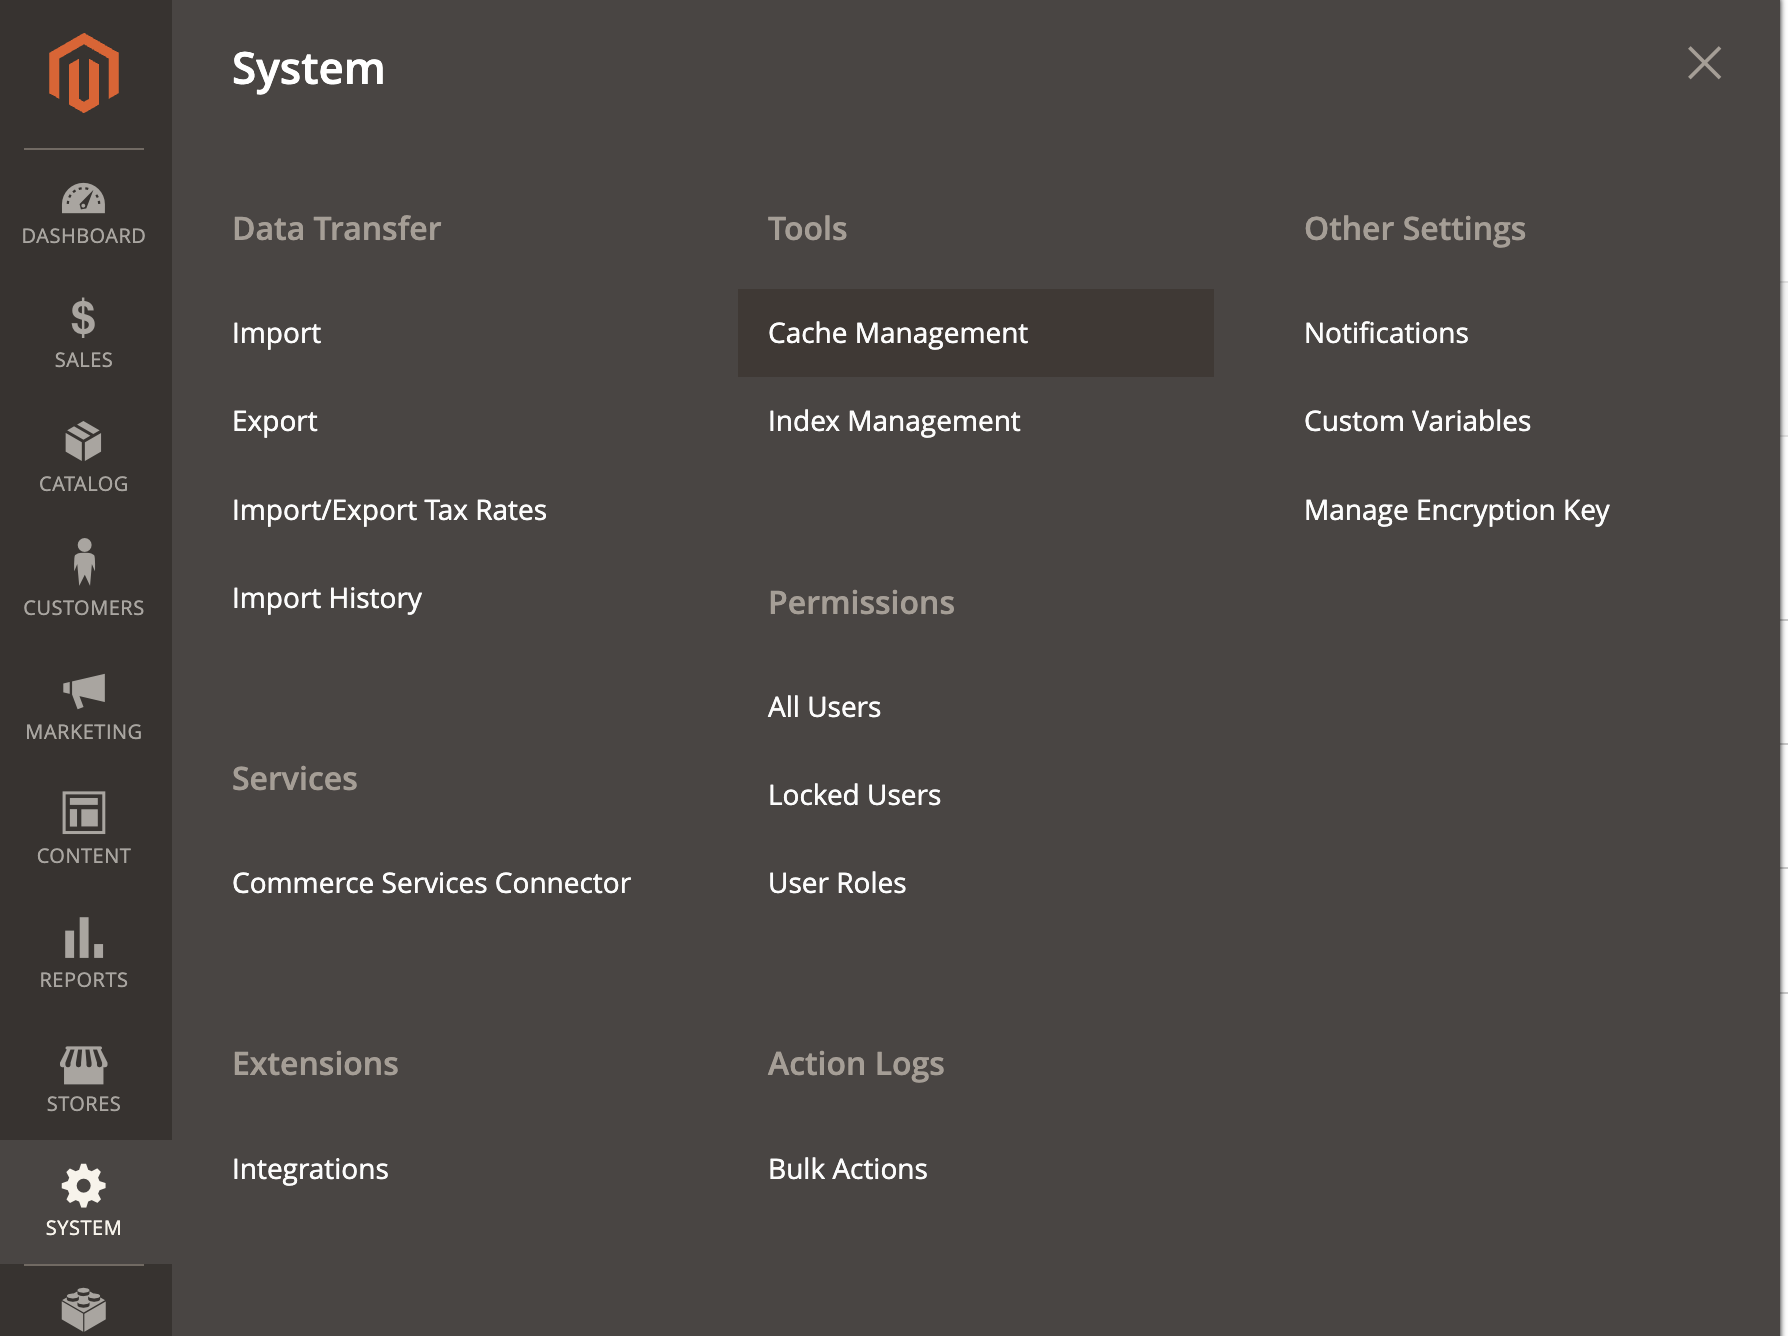Open Import/Export Tax Rates
The width and height of the screenshot is (1788, 1336).
pos(389,509)
